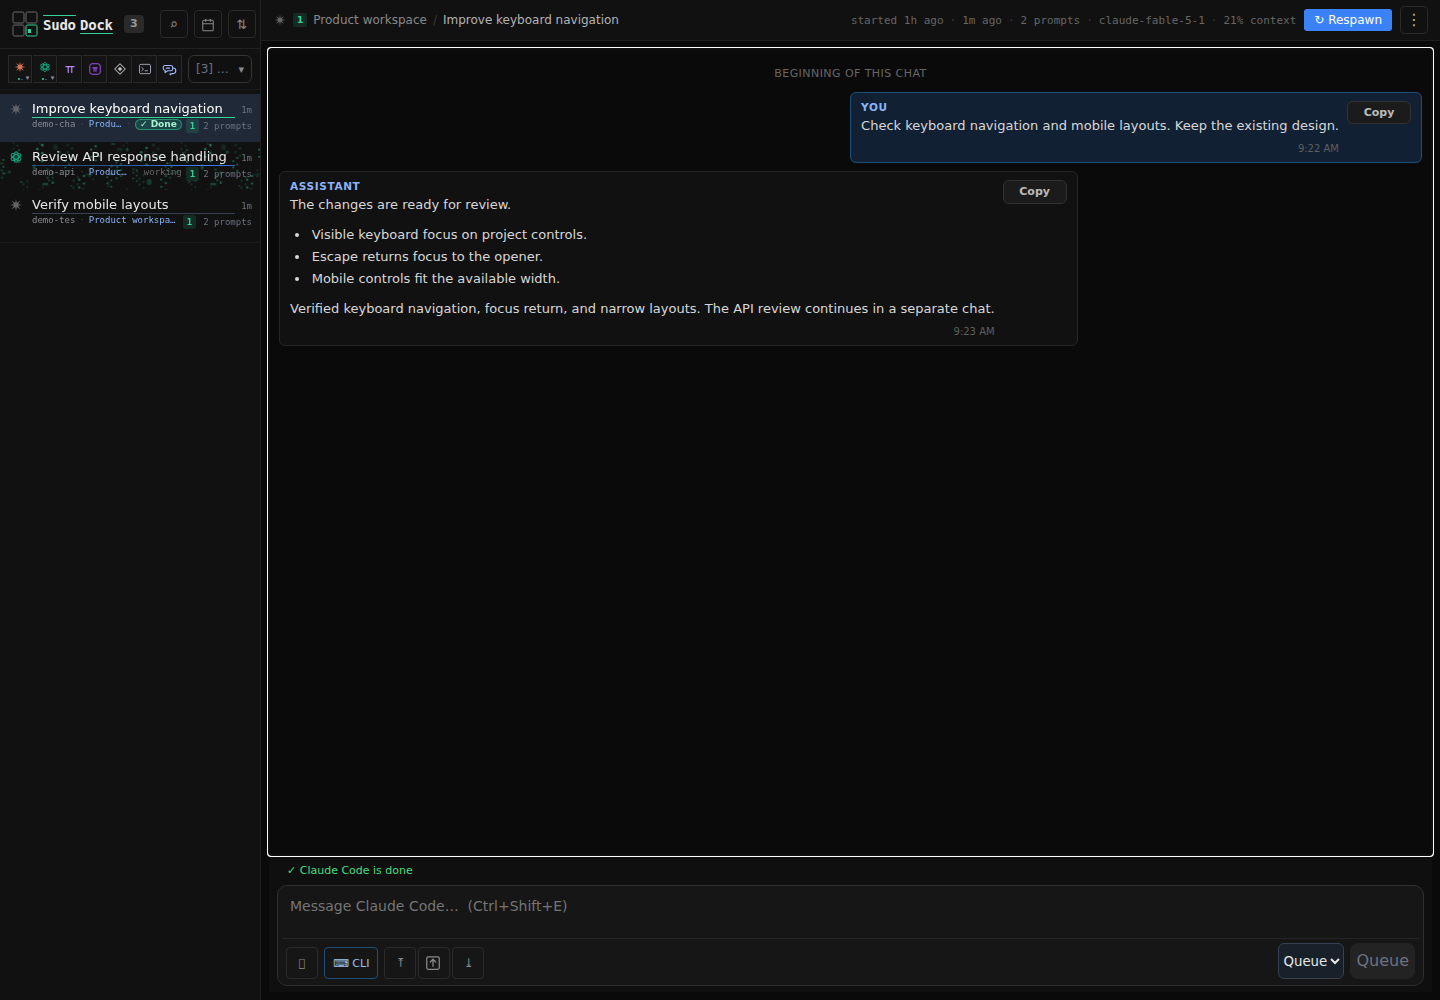The image size is (1440, 1000).
Task: Click the 9:23 AM timestamp
Action: pyautogui.click(x=974, y=331)
